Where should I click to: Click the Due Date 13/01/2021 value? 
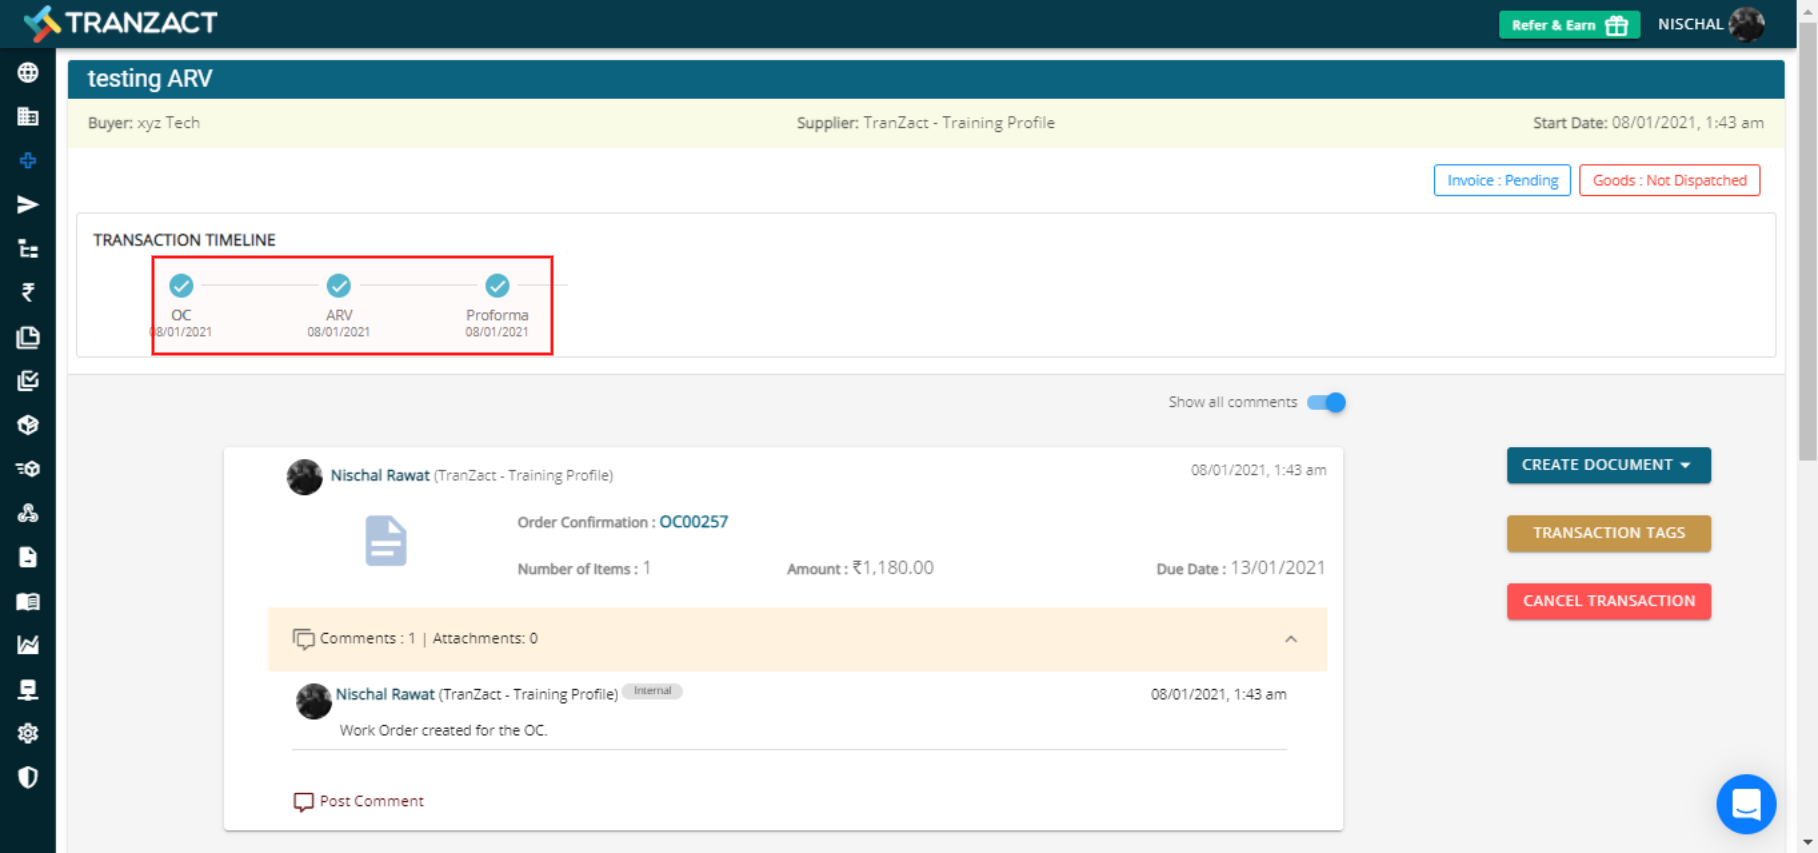pos(1278,568)
